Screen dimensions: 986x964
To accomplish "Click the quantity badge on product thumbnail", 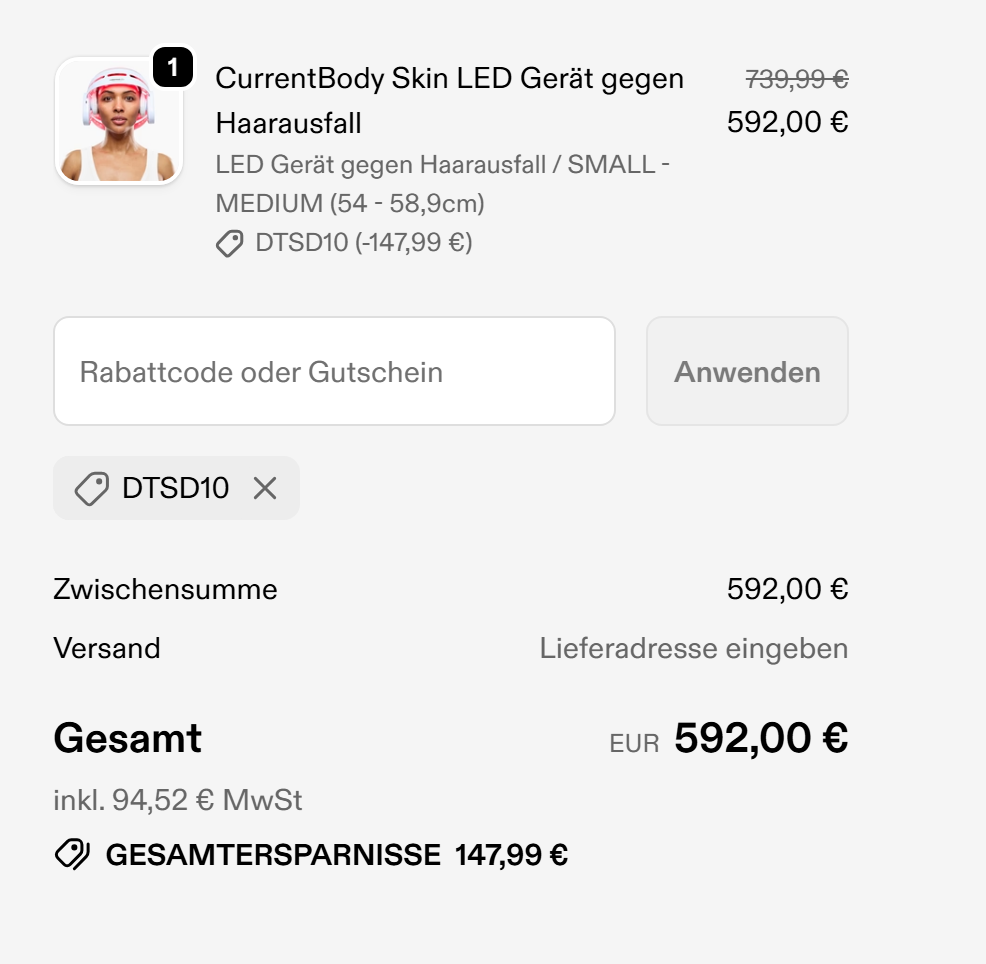I will 172,67.
